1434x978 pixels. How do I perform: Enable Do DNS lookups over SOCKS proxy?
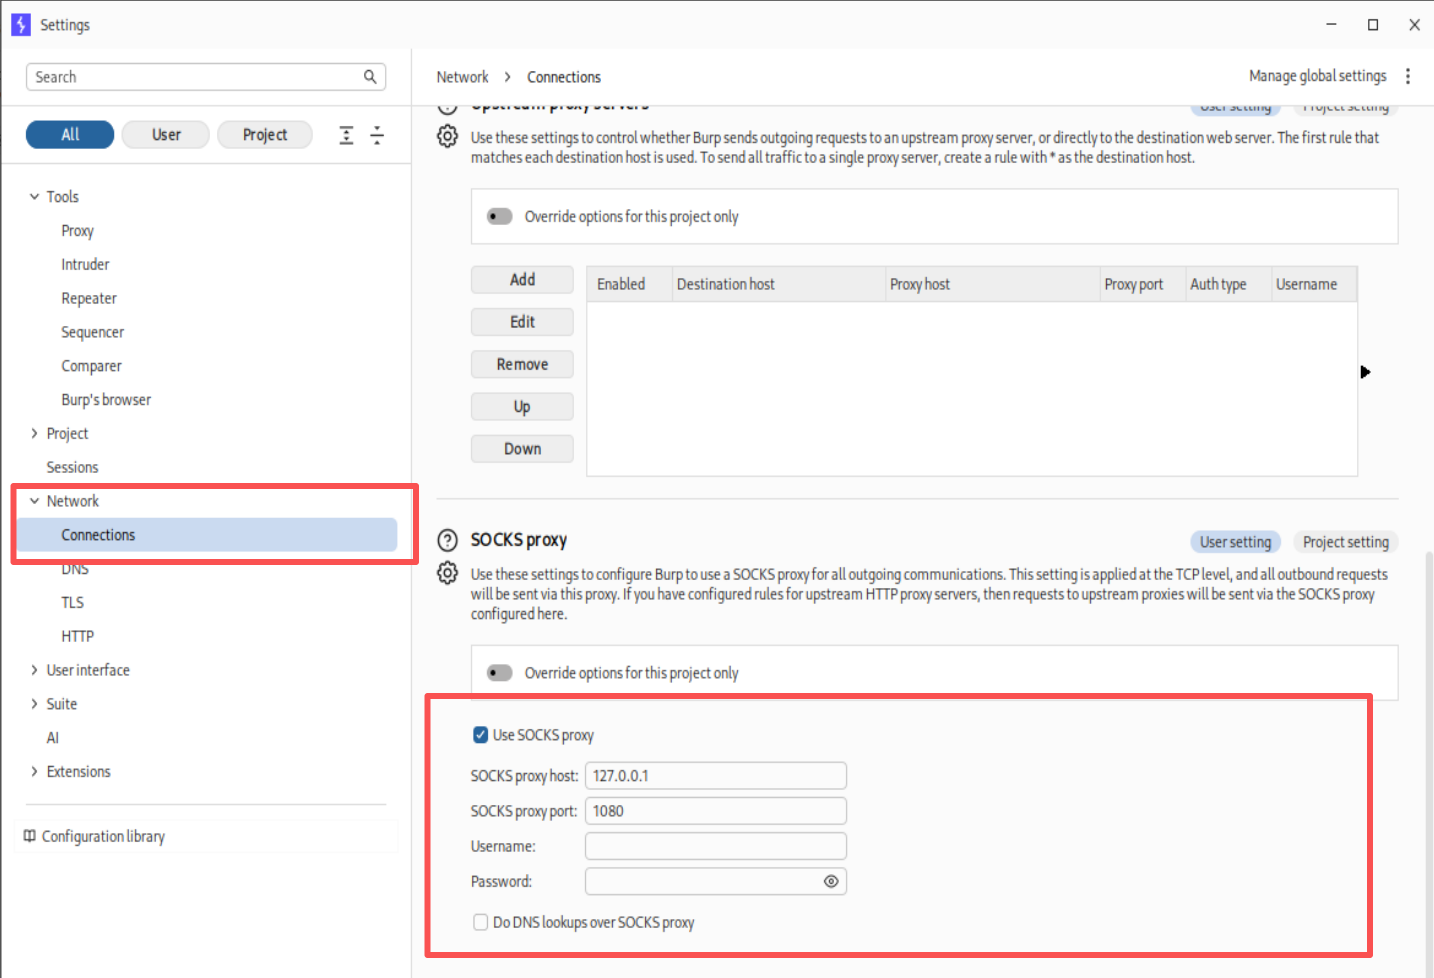click(x=480, y=922)
